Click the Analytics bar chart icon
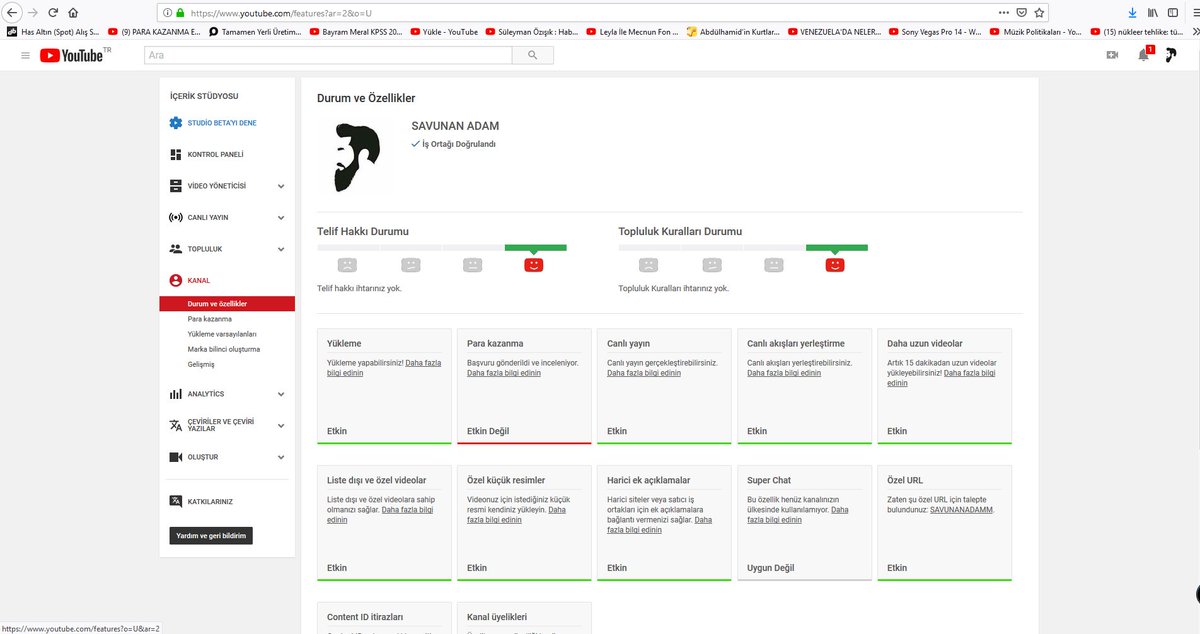The width and height of the screenshot is (1200, 634). 176,394
